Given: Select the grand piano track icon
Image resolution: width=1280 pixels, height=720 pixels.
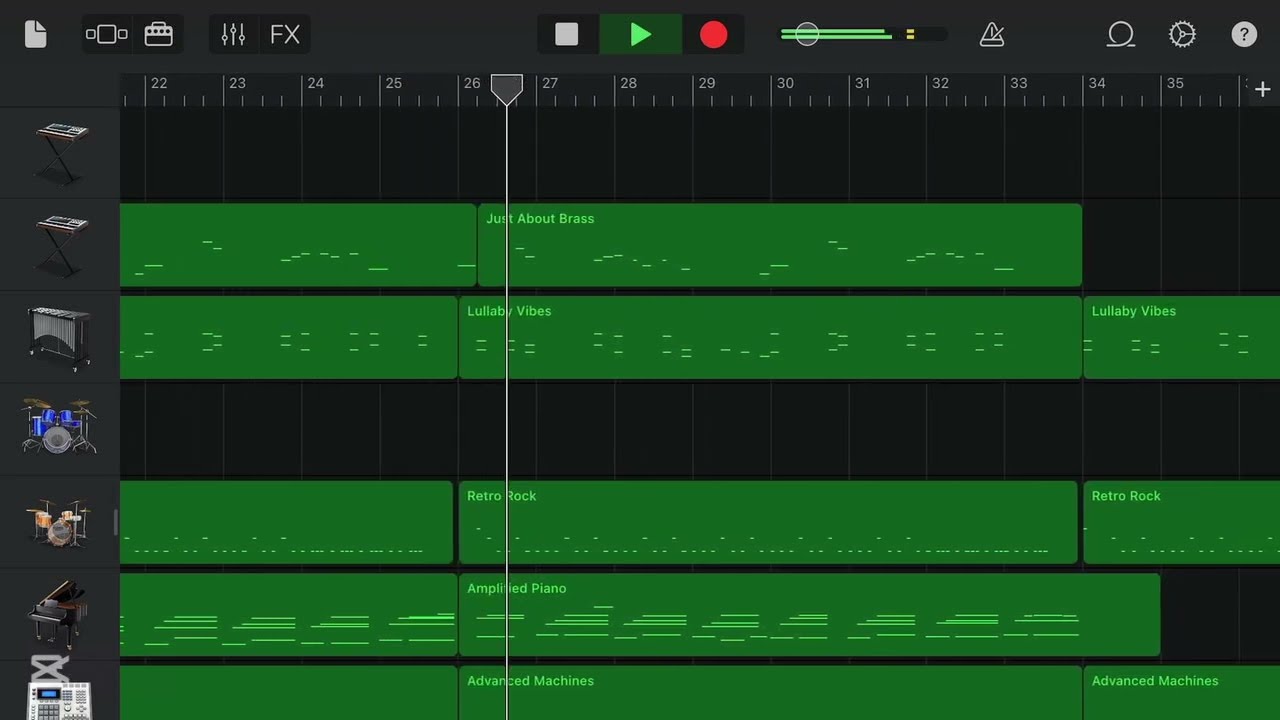Looking at the screenshot, I should click(x=60, y=614).
